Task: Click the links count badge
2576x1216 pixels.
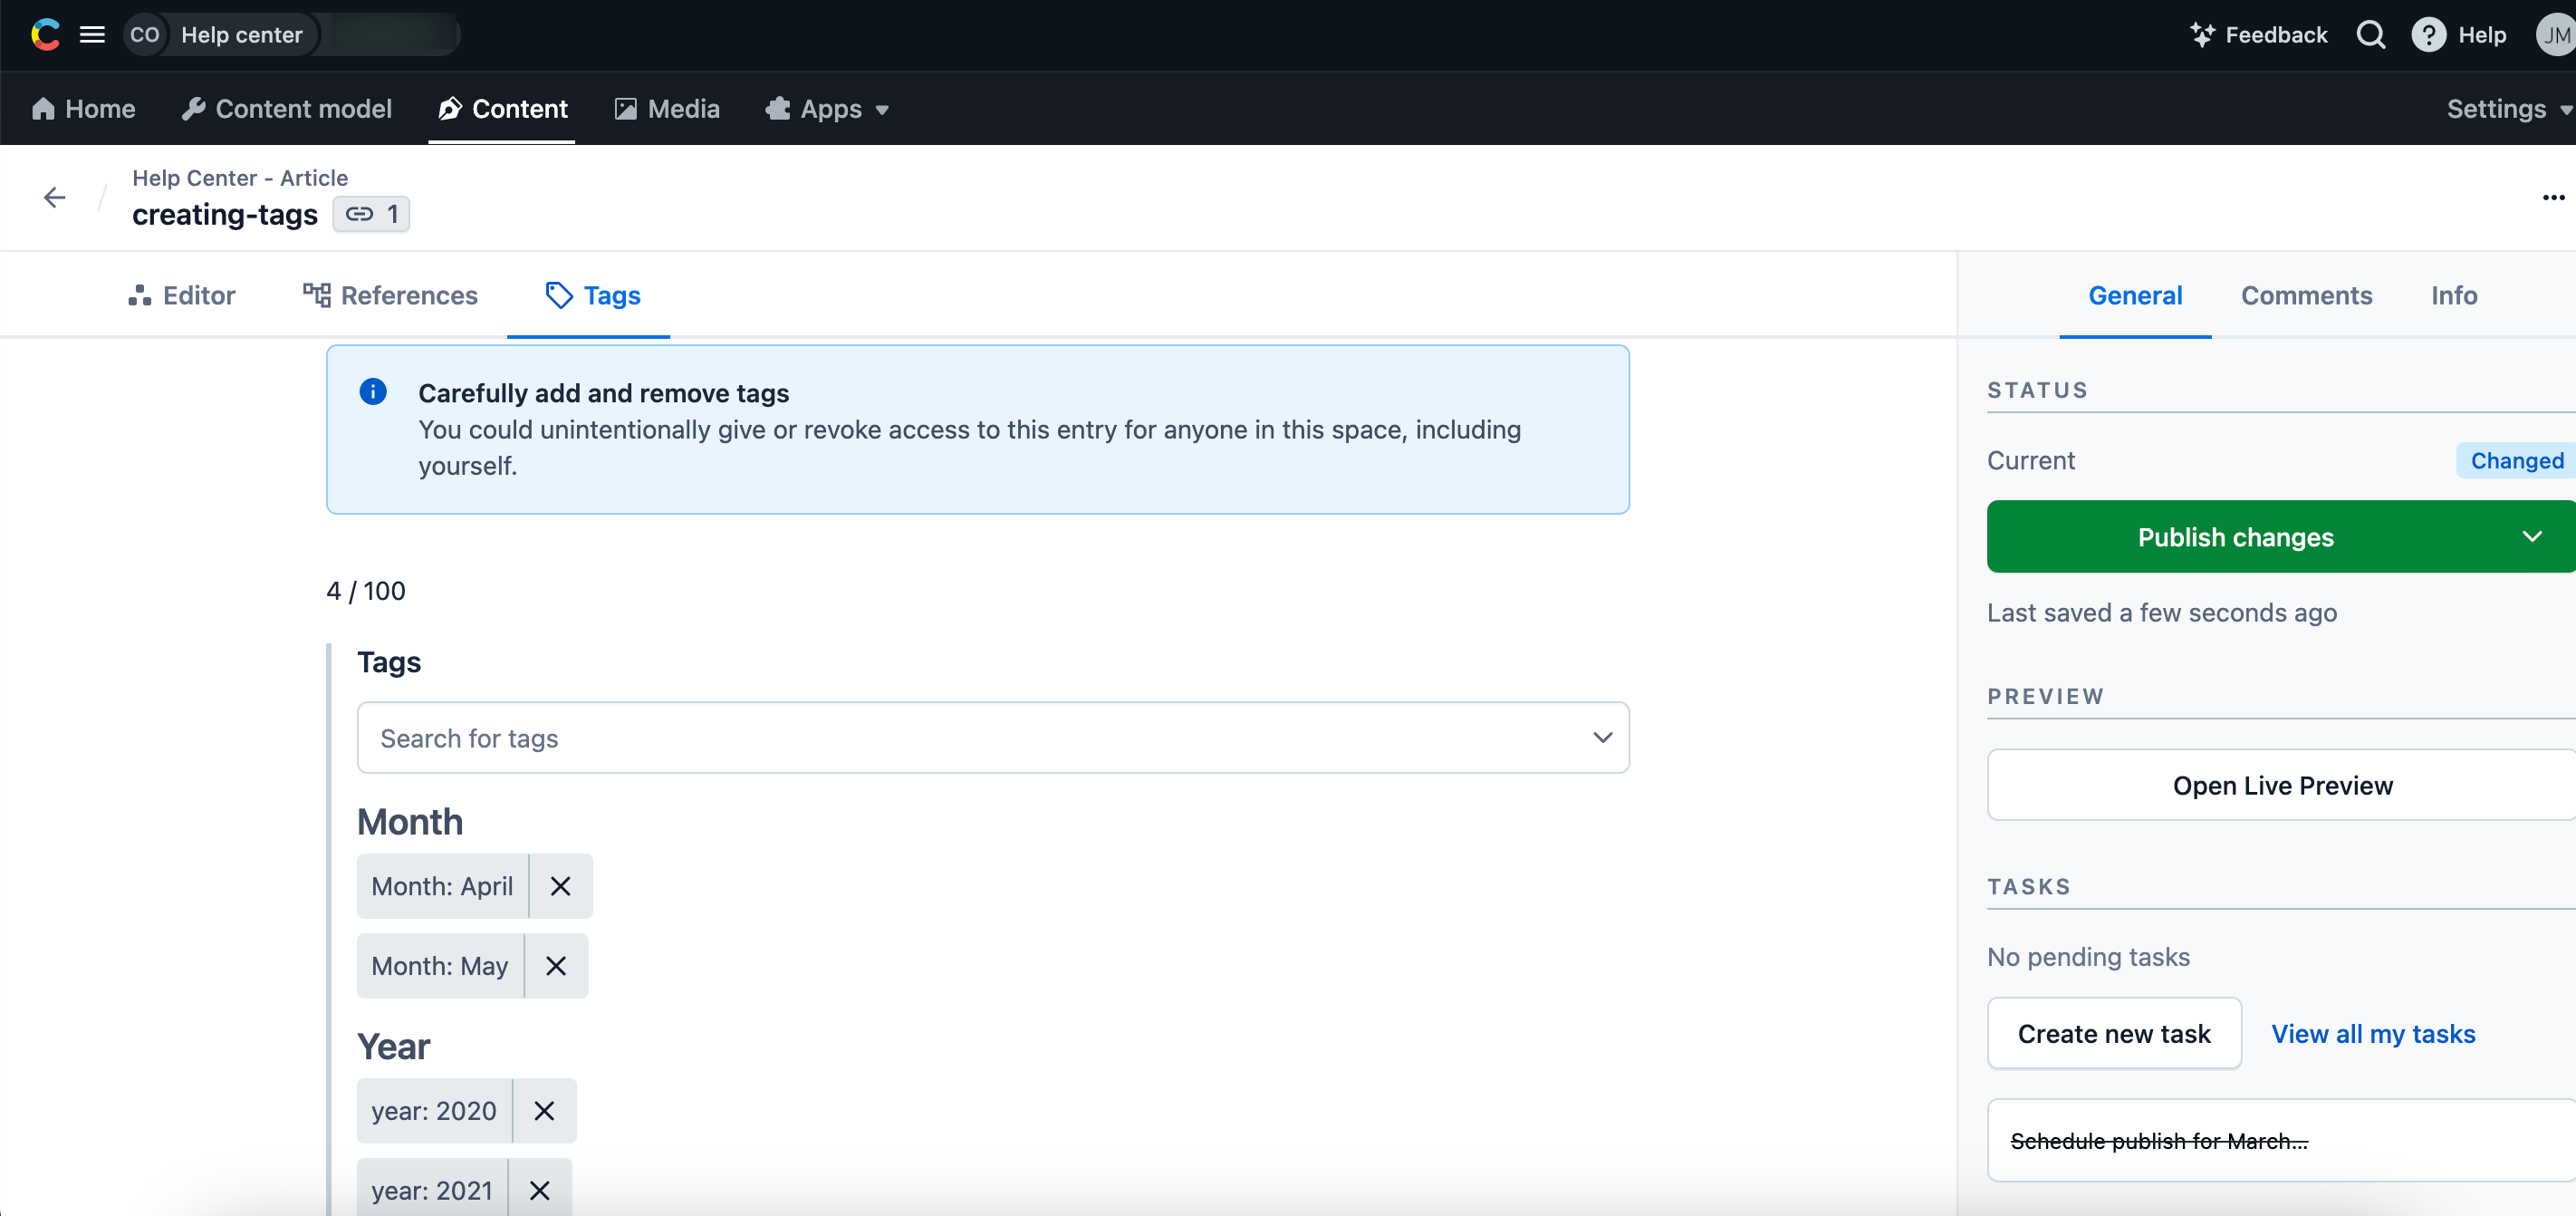Action: coord(371,214)
